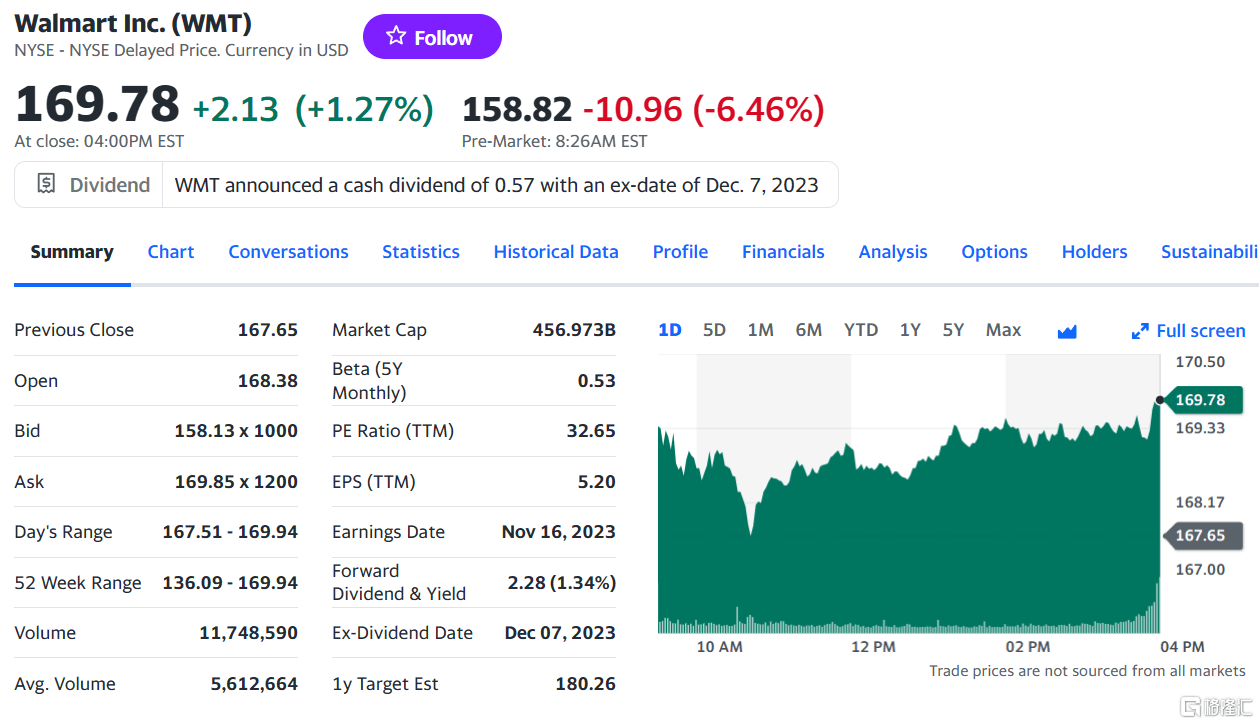Open the Chart tab
The image size is (1259, 724).
pos(171,252)
